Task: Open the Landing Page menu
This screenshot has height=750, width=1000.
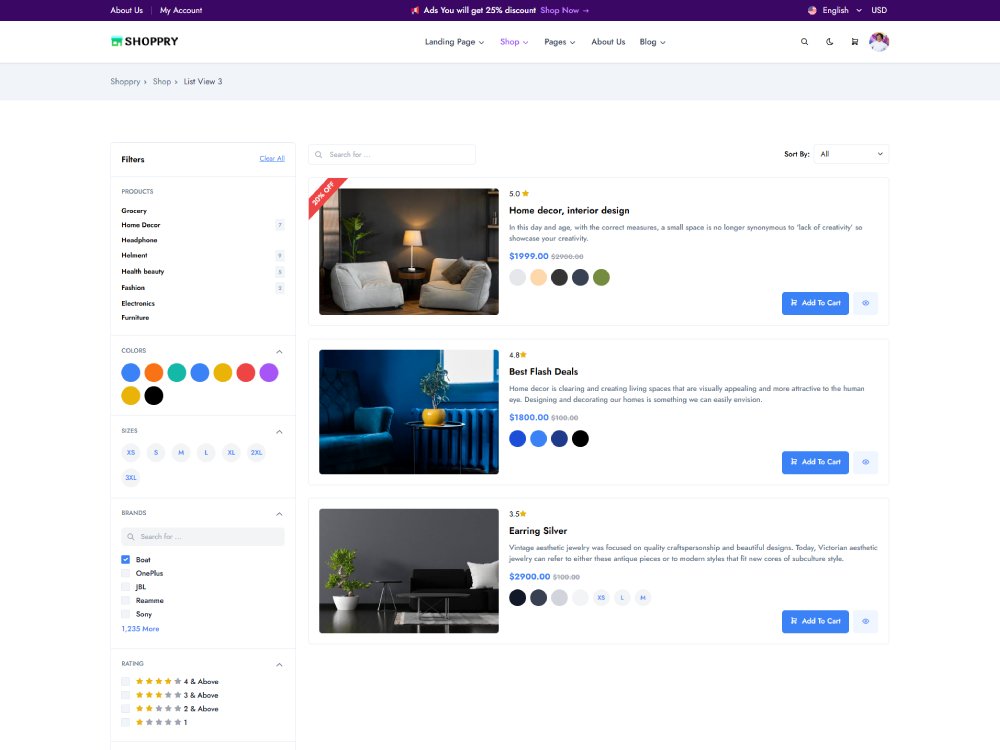Action: point(454,42)
